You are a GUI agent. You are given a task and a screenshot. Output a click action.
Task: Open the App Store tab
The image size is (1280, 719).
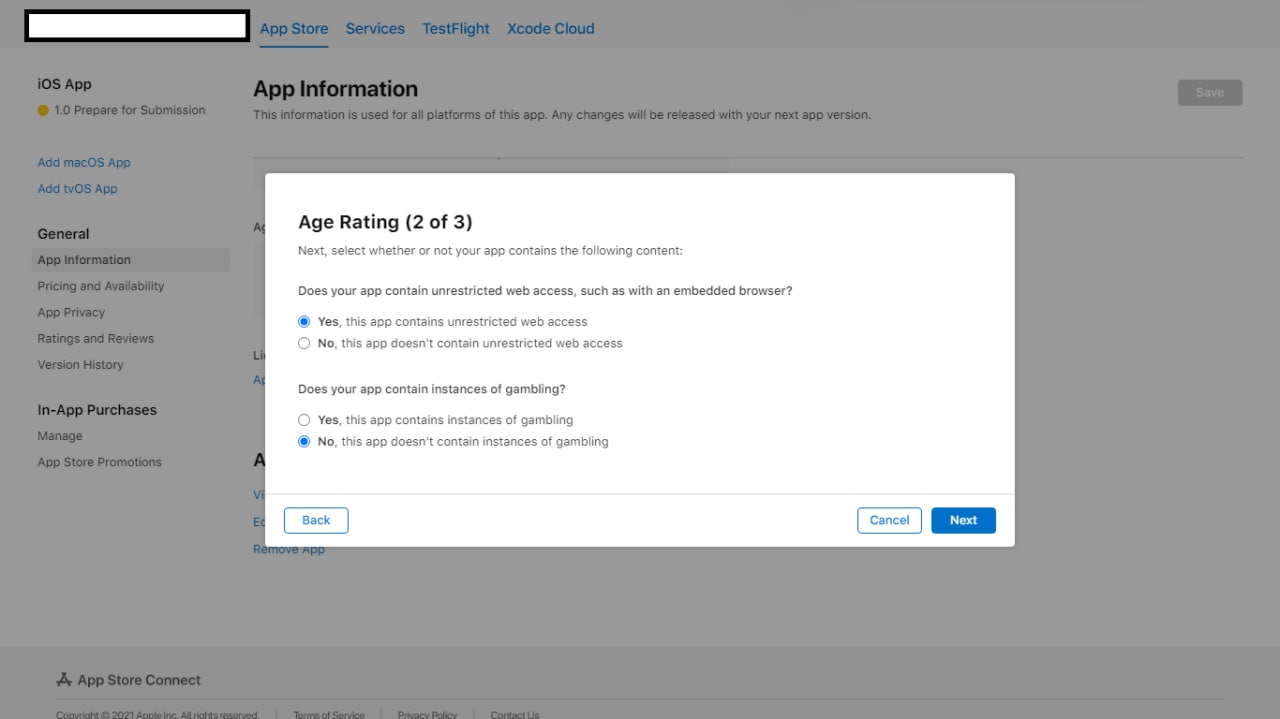pos(294,29)
